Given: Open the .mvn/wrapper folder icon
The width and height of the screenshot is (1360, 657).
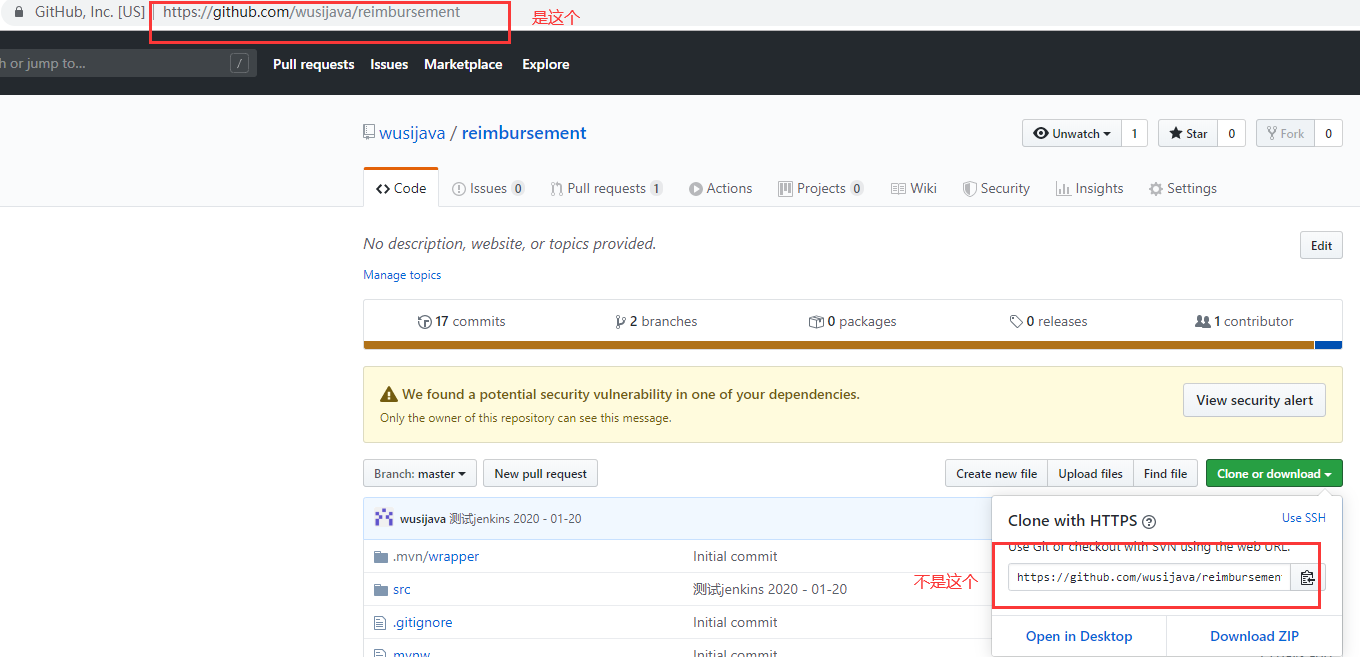Looking at the screenshot, I should (380, 556).
